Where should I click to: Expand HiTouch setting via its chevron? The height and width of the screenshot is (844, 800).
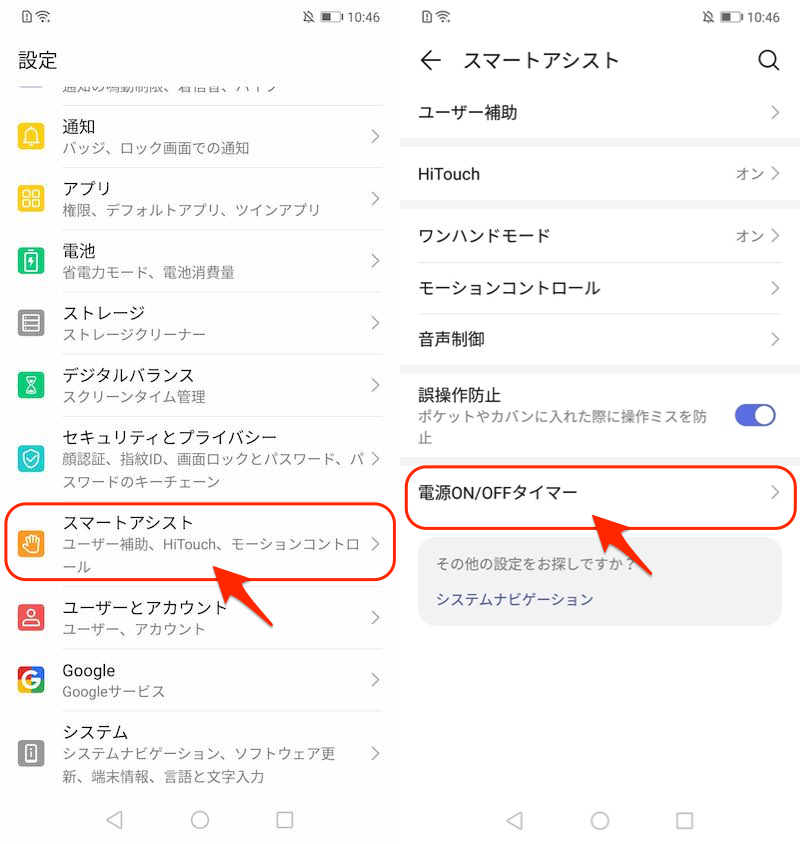tap(775, 173)
